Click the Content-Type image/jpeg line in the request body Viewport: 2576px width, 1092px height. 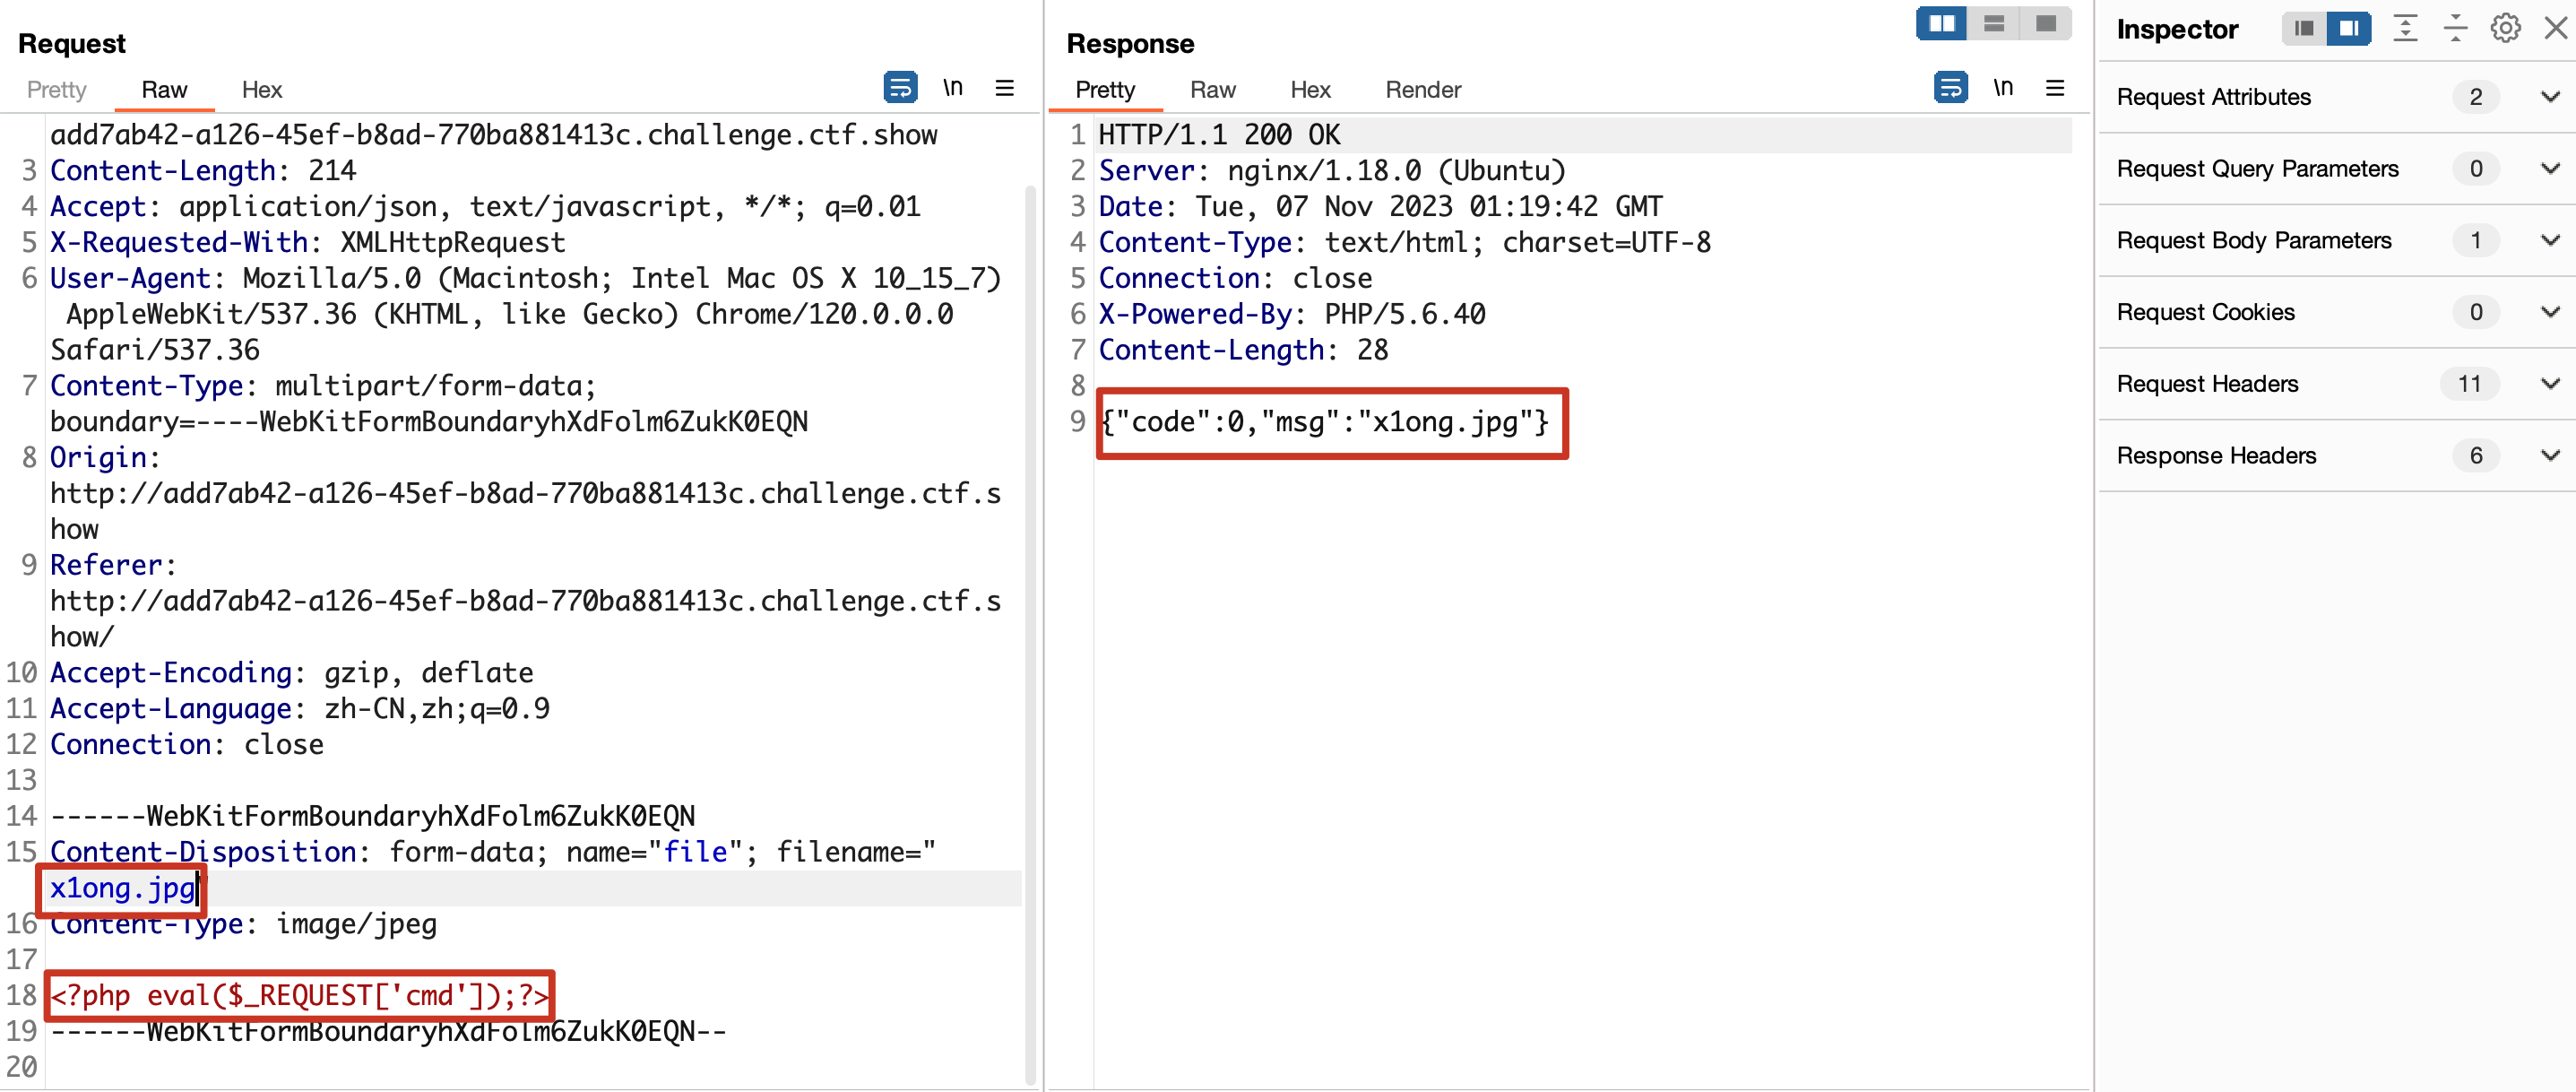coord(244,923)
